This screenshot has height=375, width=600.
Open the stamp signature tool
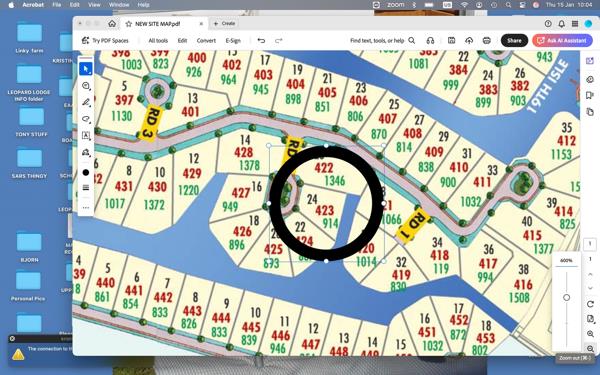pos(86,152)
